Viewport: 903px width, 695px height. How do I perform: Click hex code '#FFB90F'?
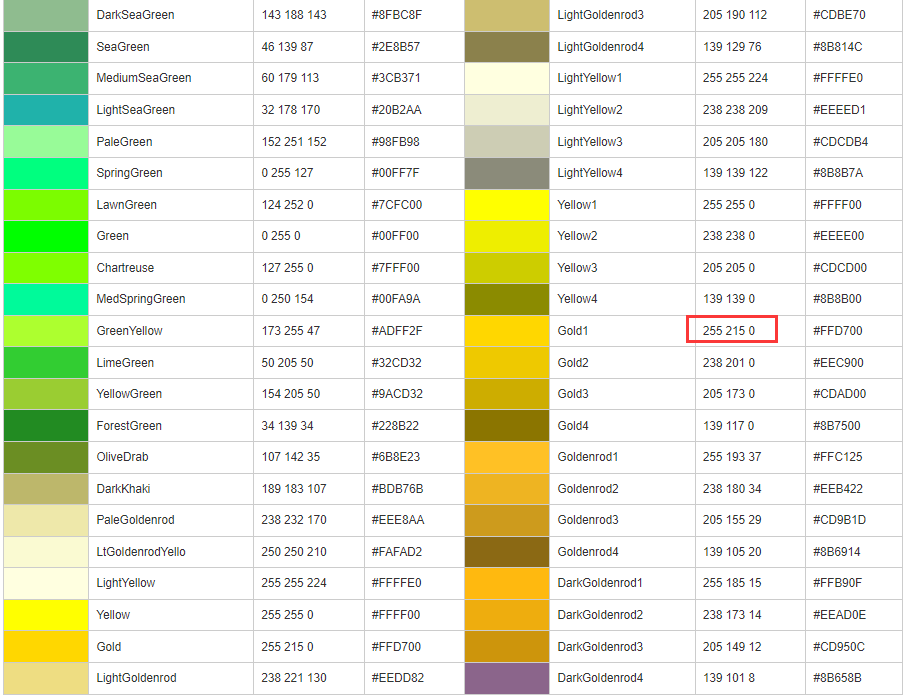[x=837, y=583]
